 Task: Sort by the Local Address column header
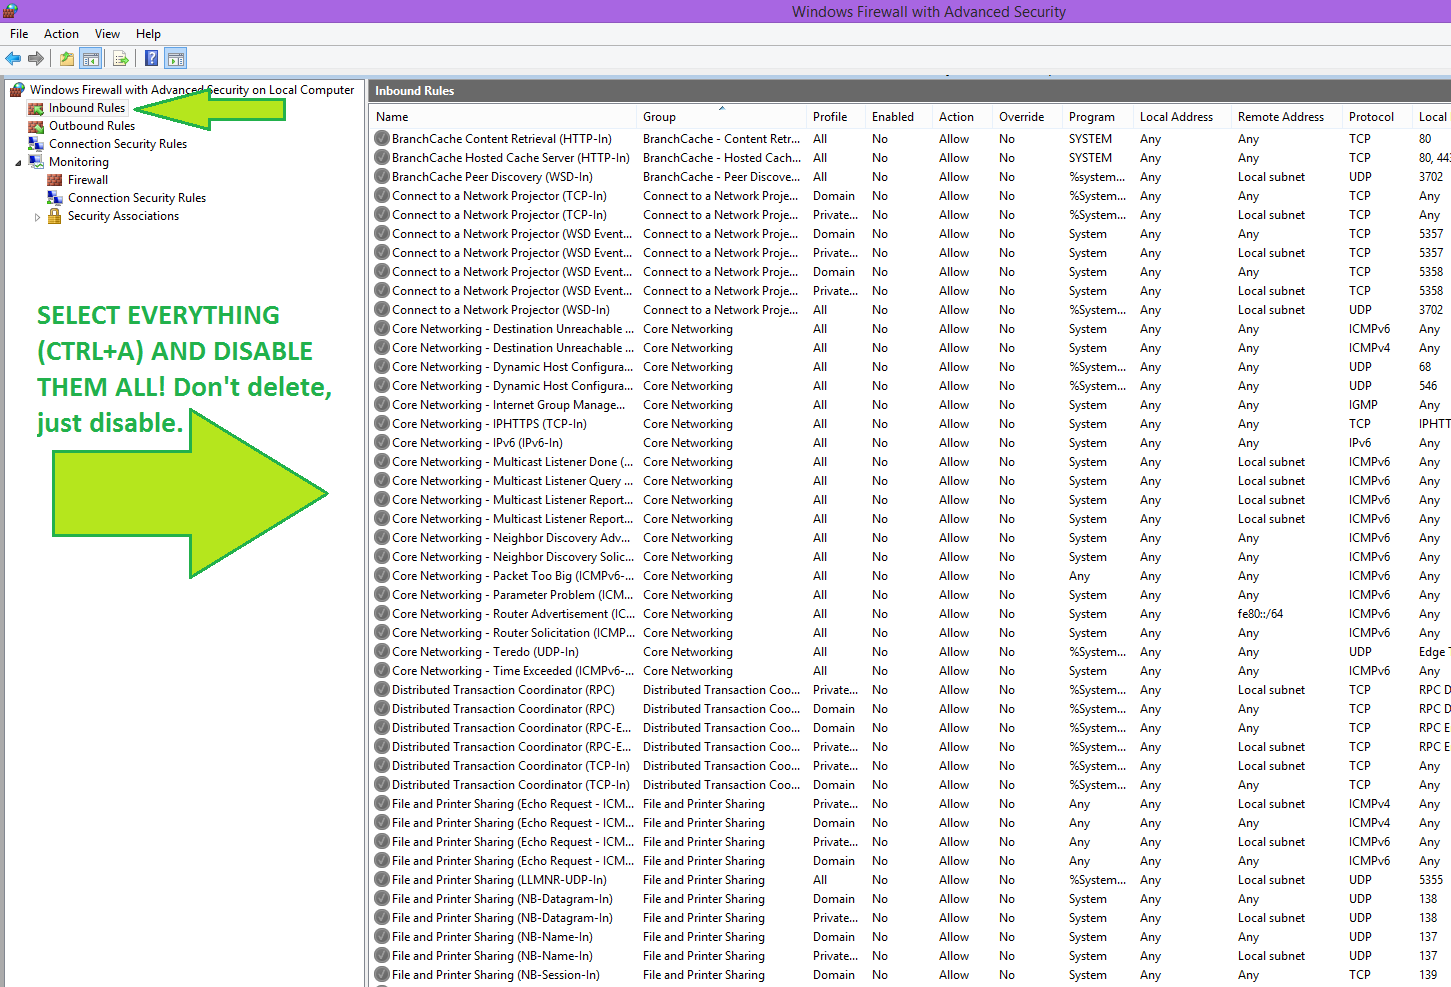click(1182, 117)
